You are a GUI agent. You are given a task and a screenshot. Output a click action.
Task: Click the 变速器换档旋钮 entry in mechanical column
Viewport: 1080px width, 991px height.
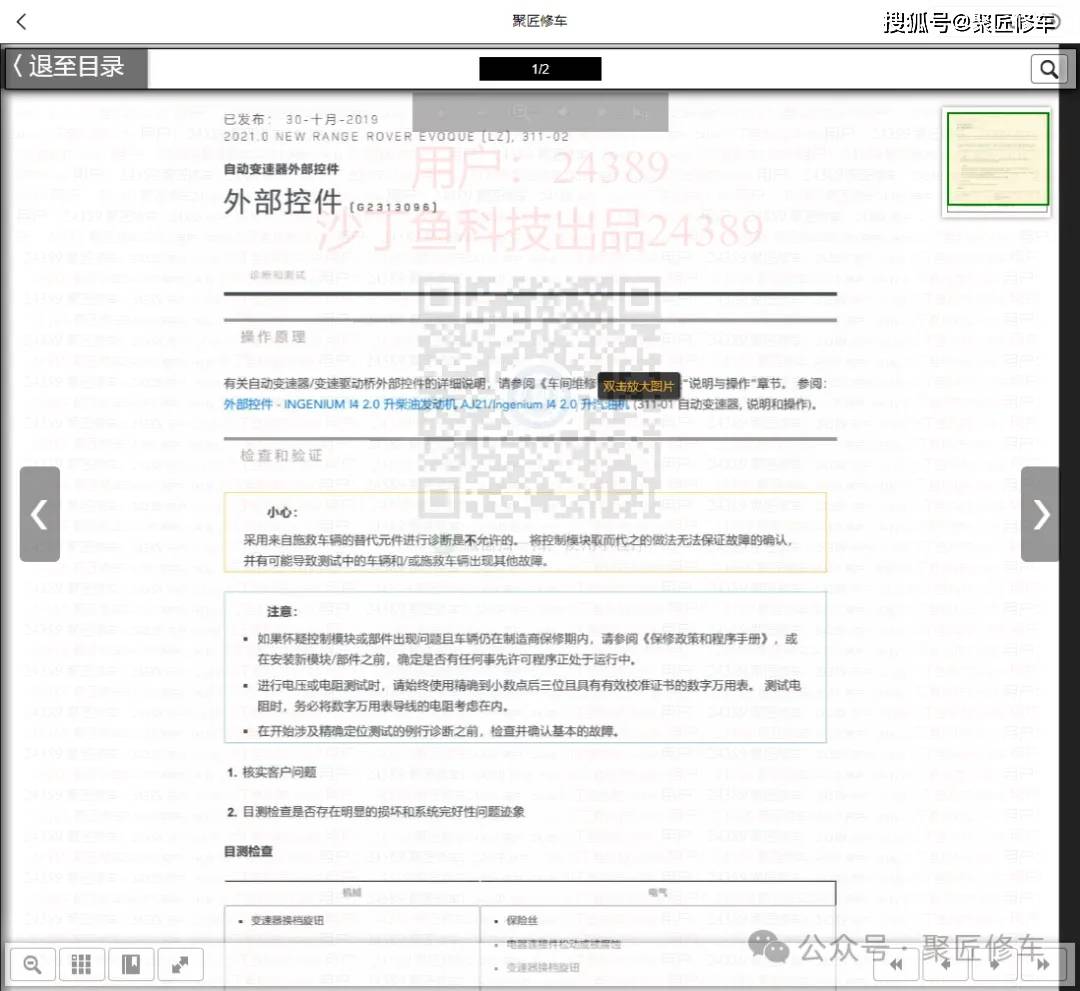coord(287,920)
